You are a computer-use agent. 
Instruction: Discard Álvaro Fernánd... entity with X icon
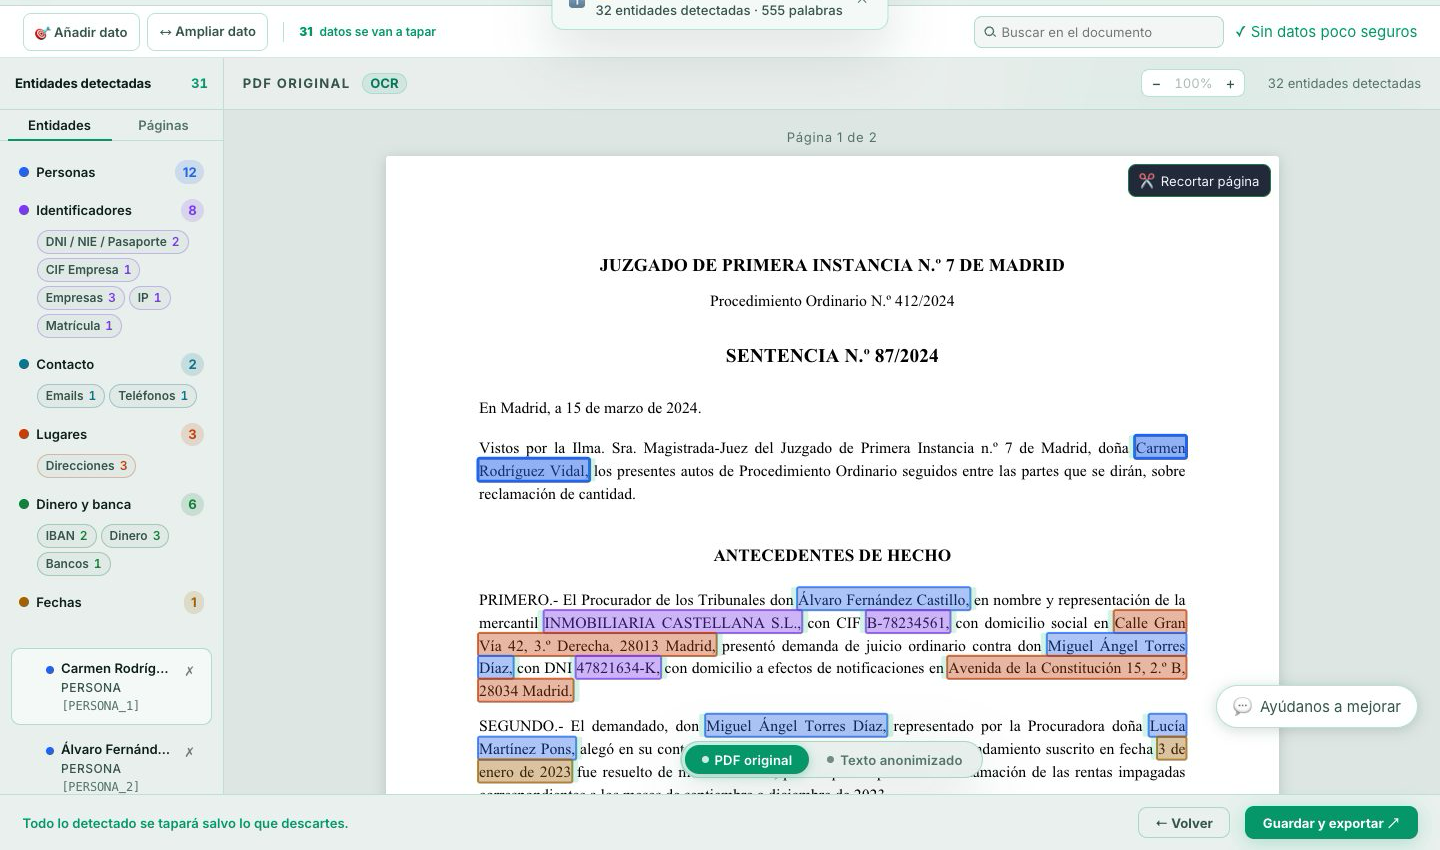tap(190, 751)
